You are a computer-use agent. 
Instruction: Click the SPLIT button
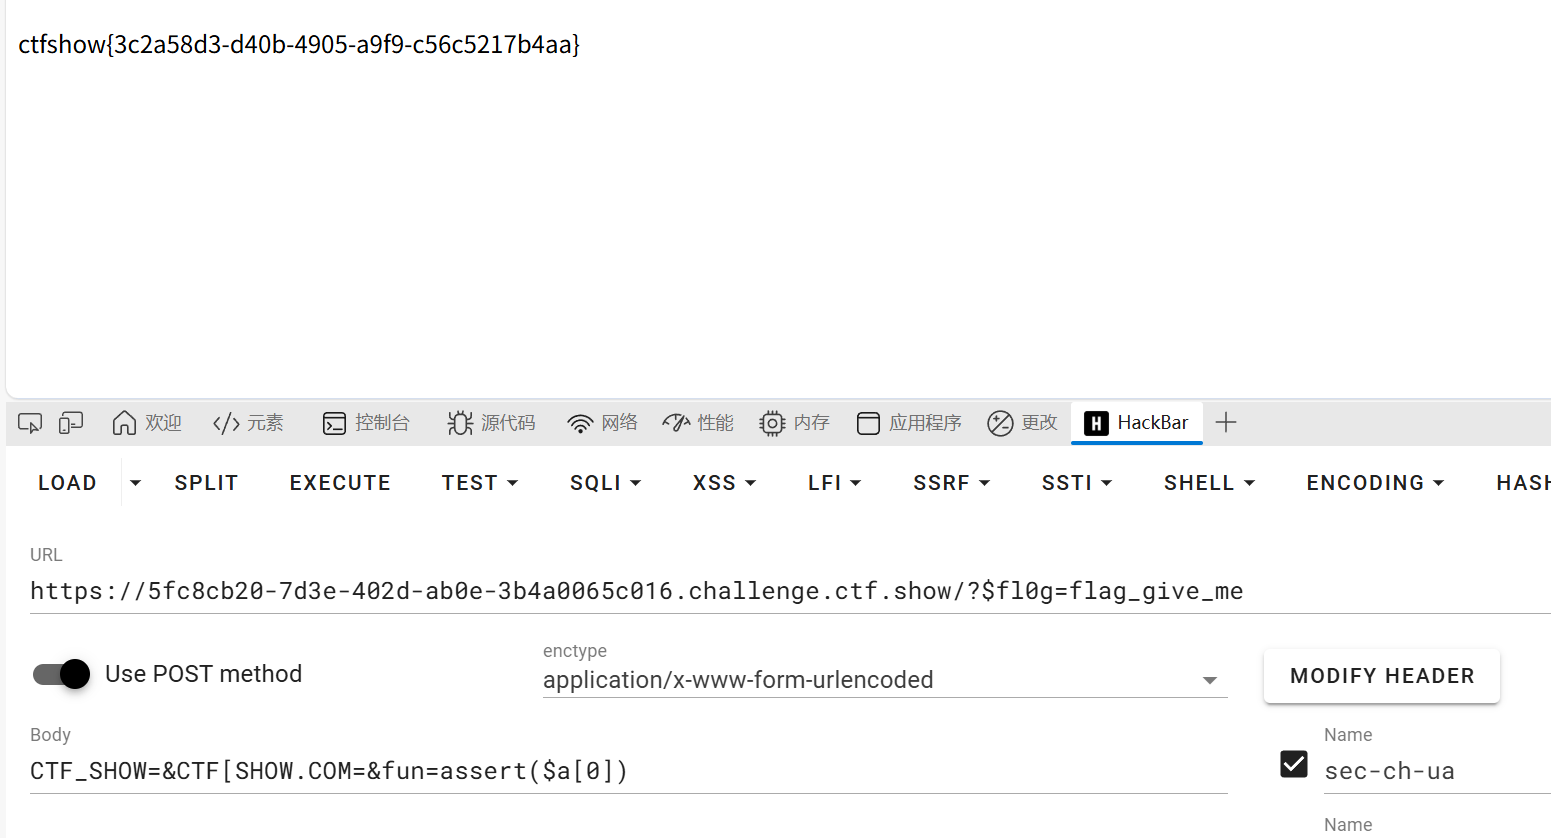coord(206,483)
